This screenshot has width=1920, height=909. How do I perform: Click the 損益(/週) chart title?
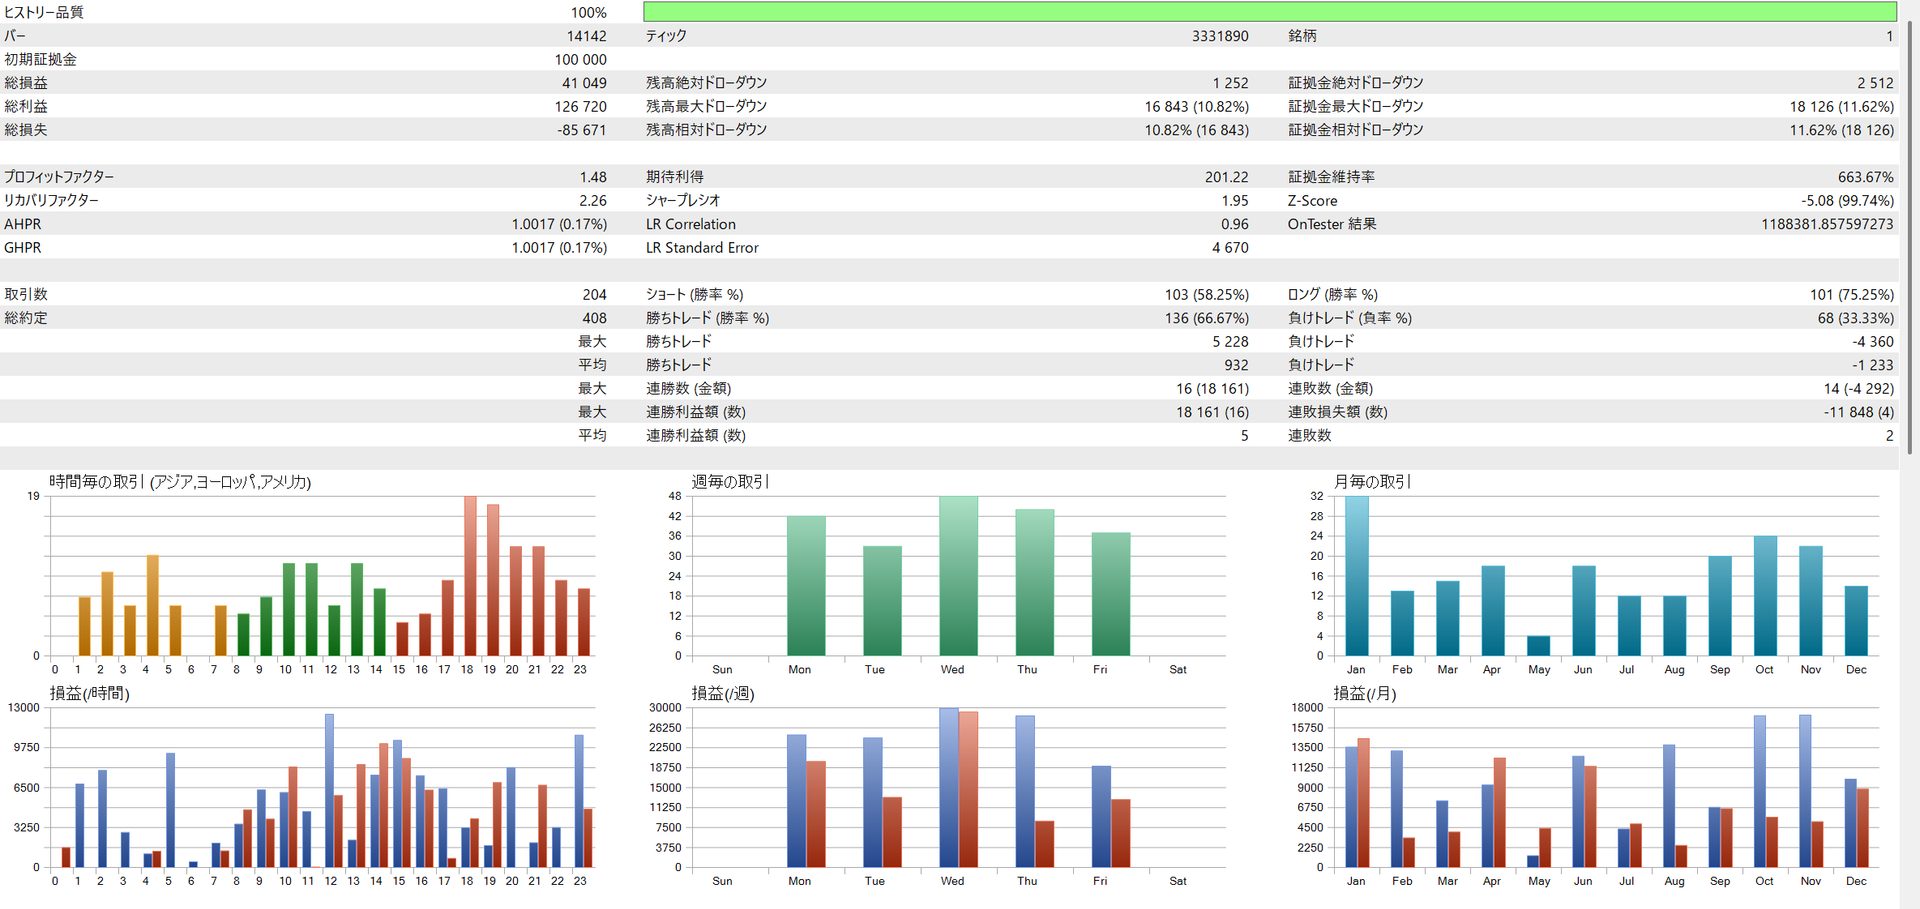722,694
